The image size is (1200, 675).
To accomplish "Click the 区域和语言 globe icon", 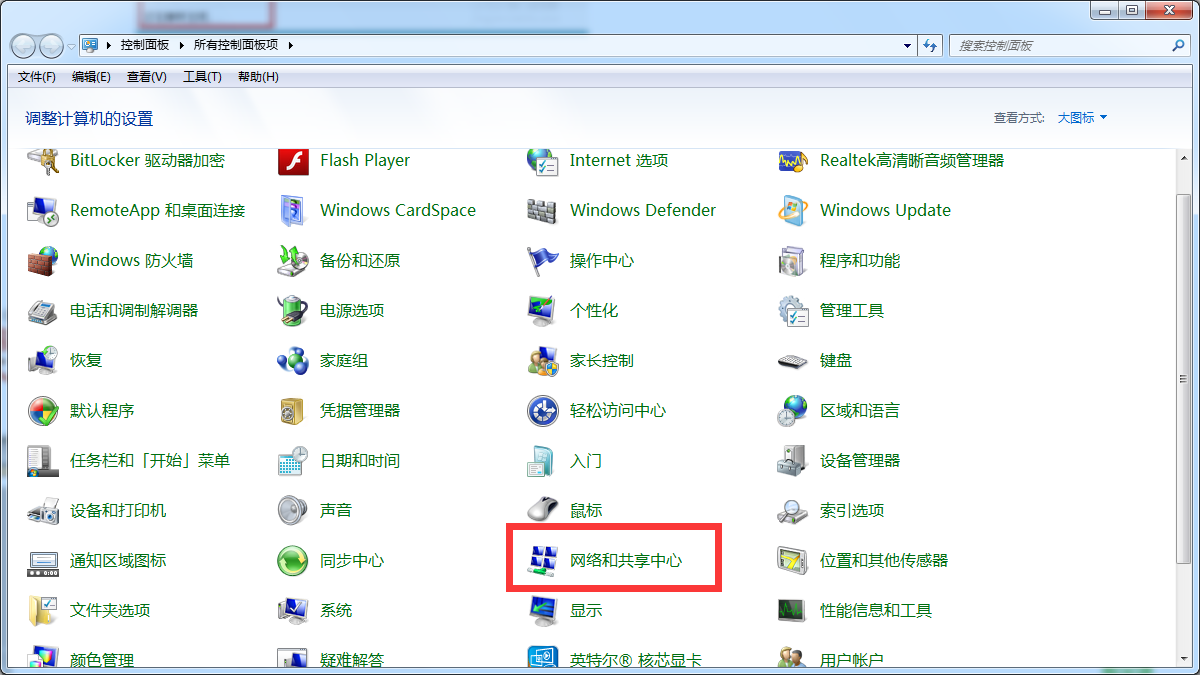I will 792,411.
